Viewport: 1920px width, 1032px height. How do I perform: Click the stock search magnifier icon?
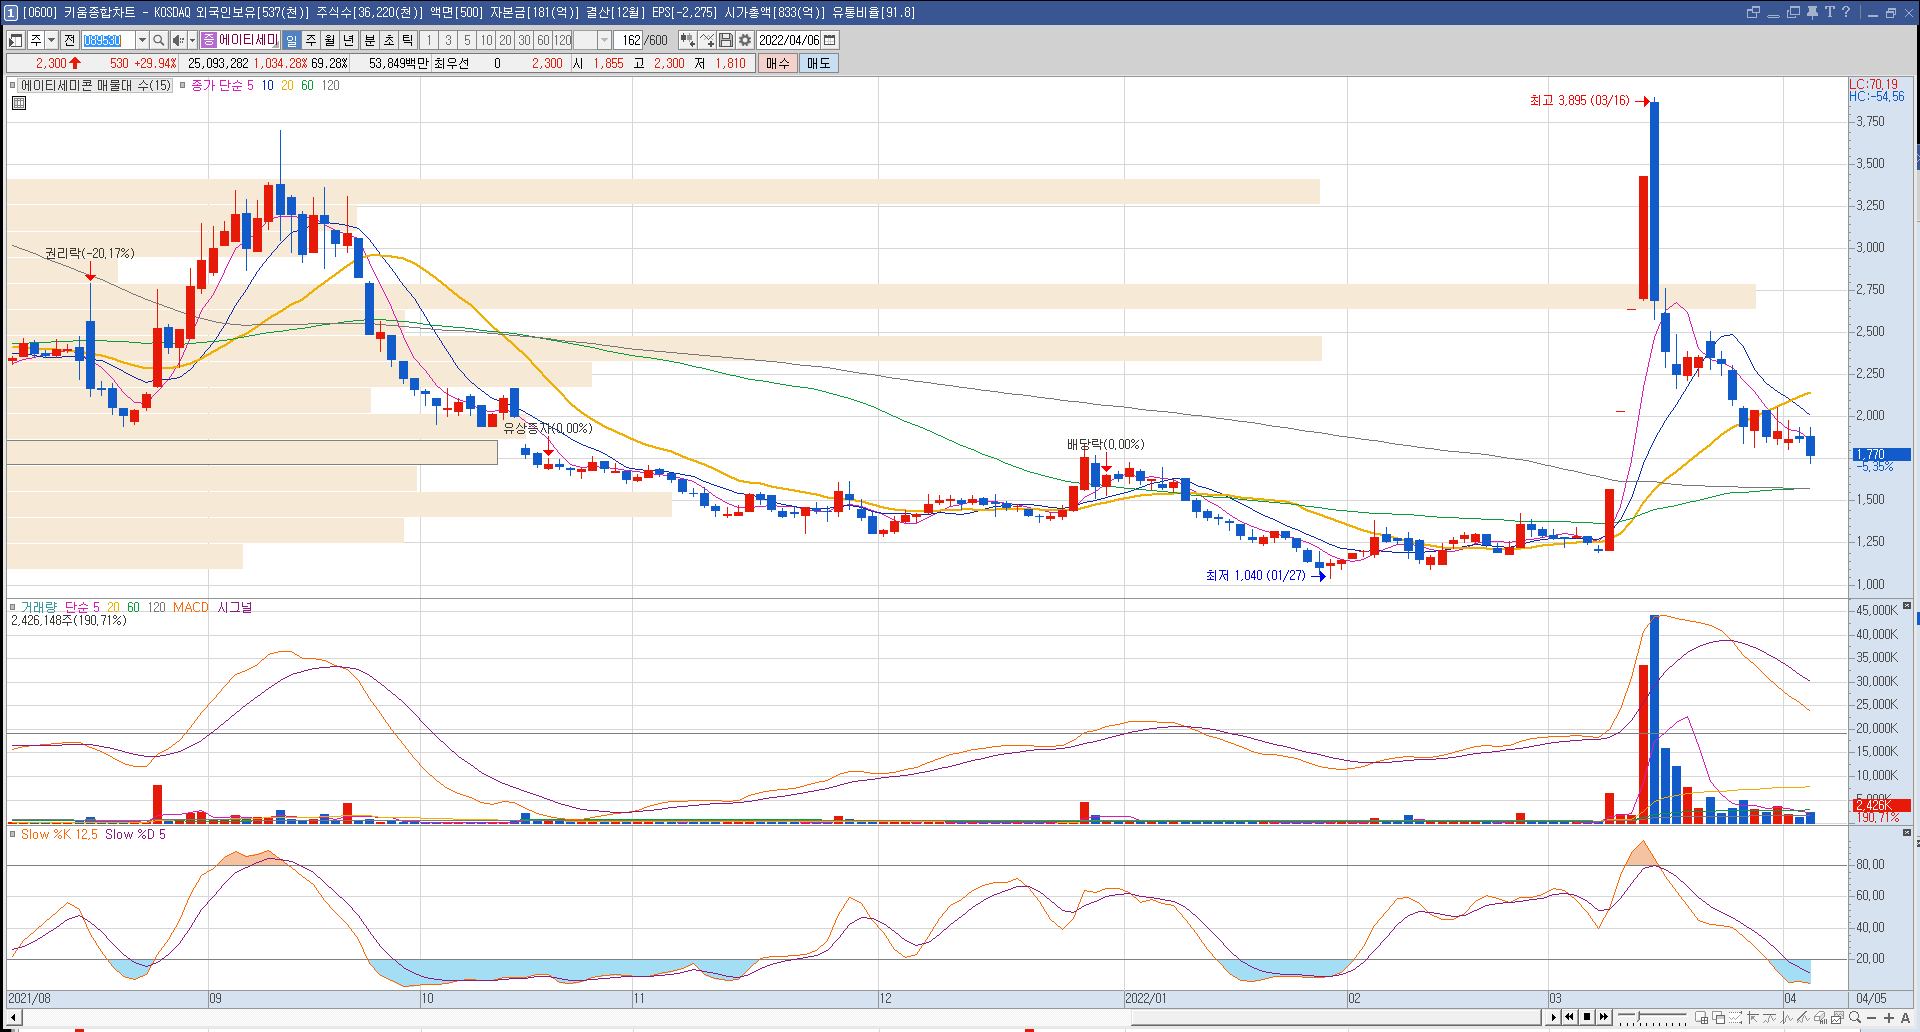[x=158, y=40]
